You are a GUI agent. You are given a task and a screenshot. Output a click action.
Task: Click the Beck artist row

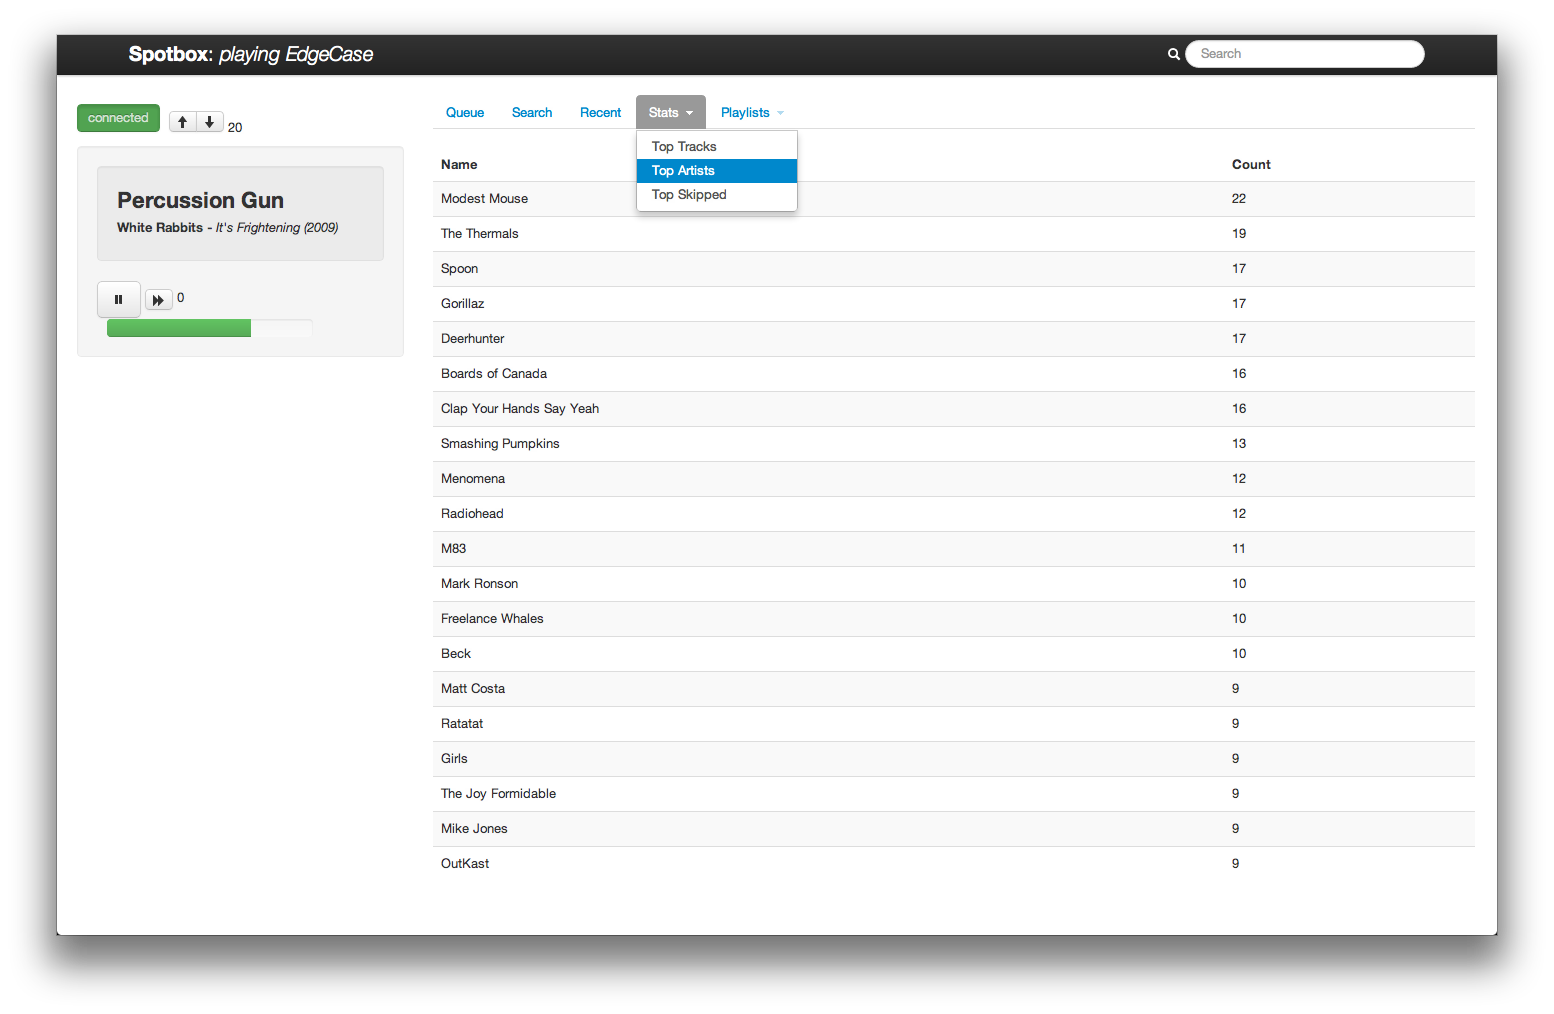[x=953, y=654]
